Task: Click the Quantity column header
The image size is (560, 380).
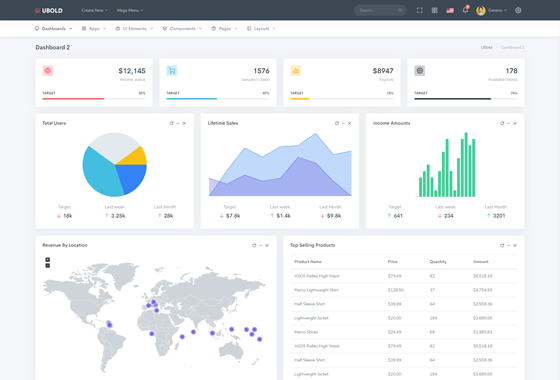Action: [x=438, y=262]
